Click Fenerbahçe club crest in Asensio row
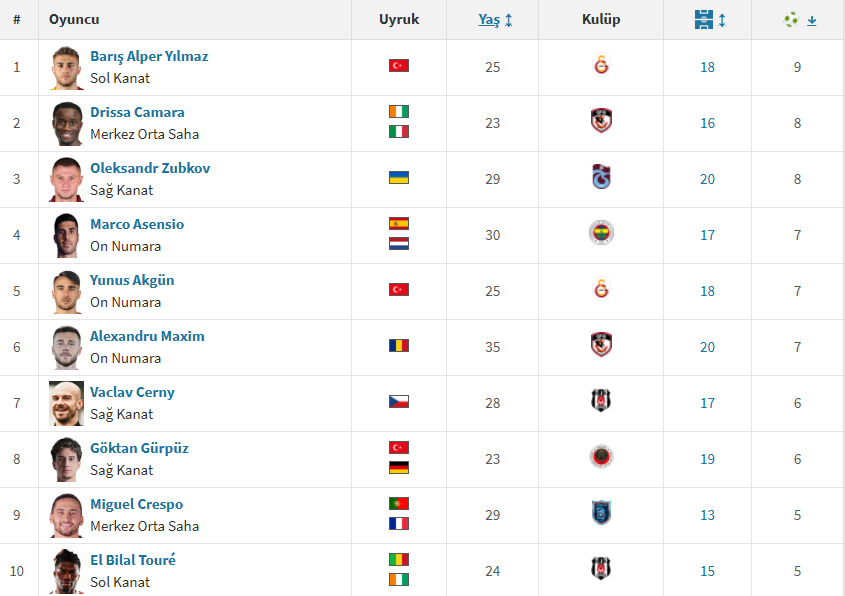Image resolution: width=845 pixels, height=596 pixels. point(601,234)
